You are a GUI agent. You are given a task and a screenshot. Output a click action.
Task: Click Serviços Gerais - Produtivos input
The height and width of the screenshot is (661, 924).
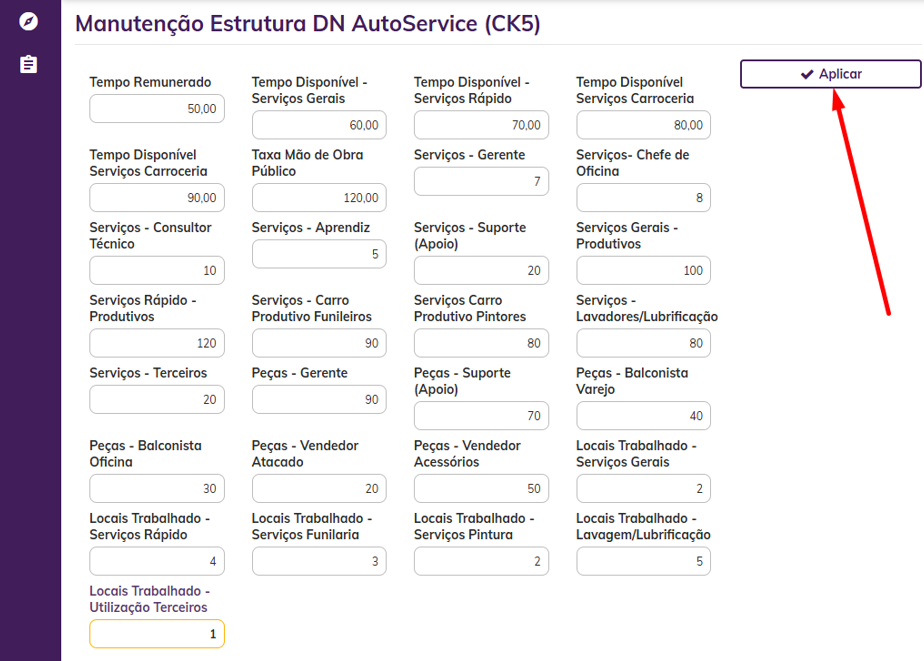(x=643, y=270)
